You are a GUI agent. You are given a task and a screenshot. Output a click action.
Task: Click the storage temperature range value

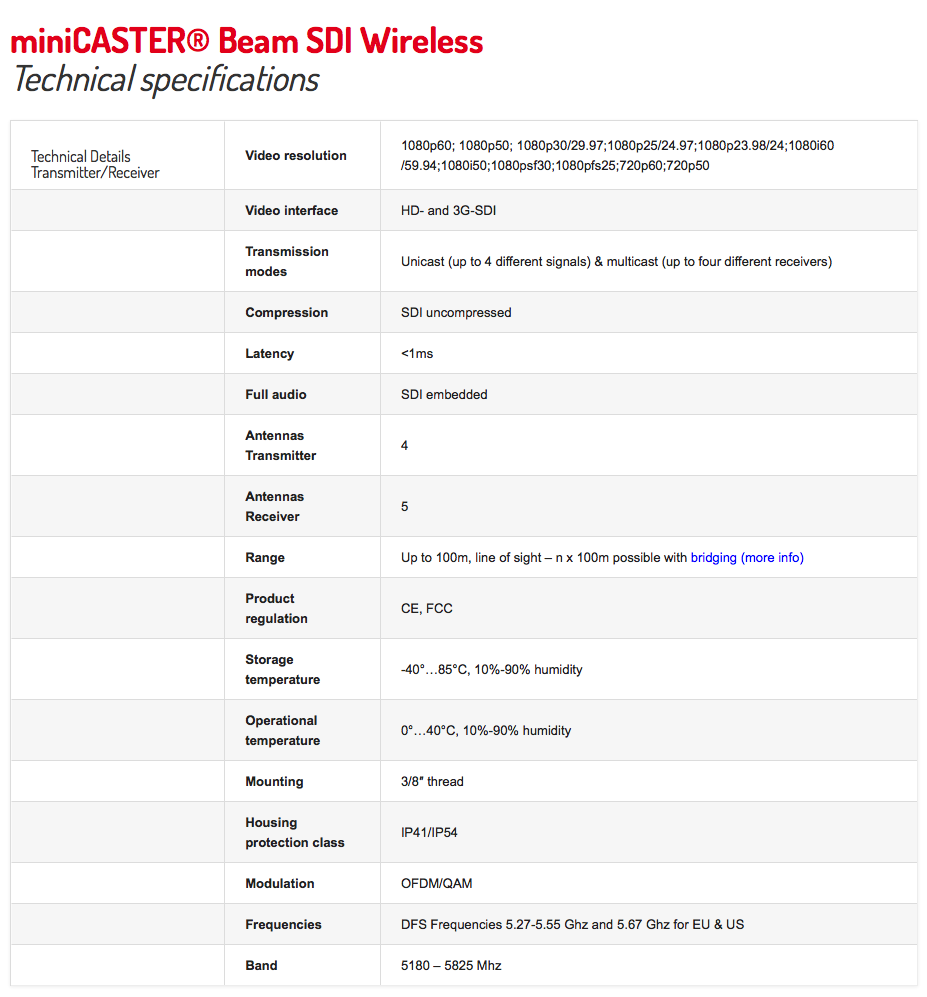pos(491,670)
